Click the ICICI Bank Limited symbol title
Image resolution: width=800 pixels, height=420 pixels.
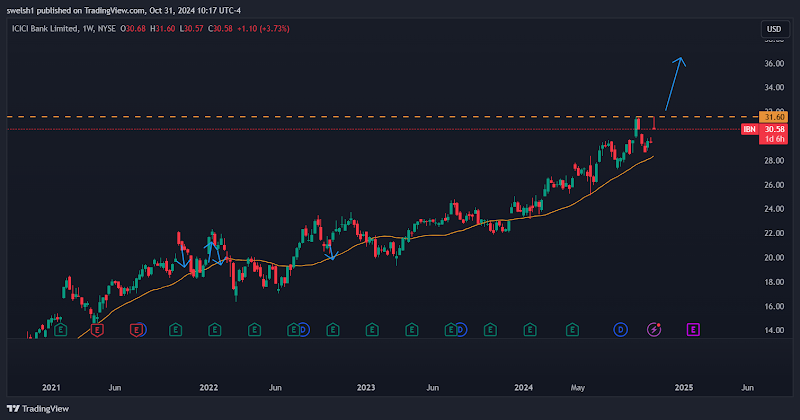[45, 29]
